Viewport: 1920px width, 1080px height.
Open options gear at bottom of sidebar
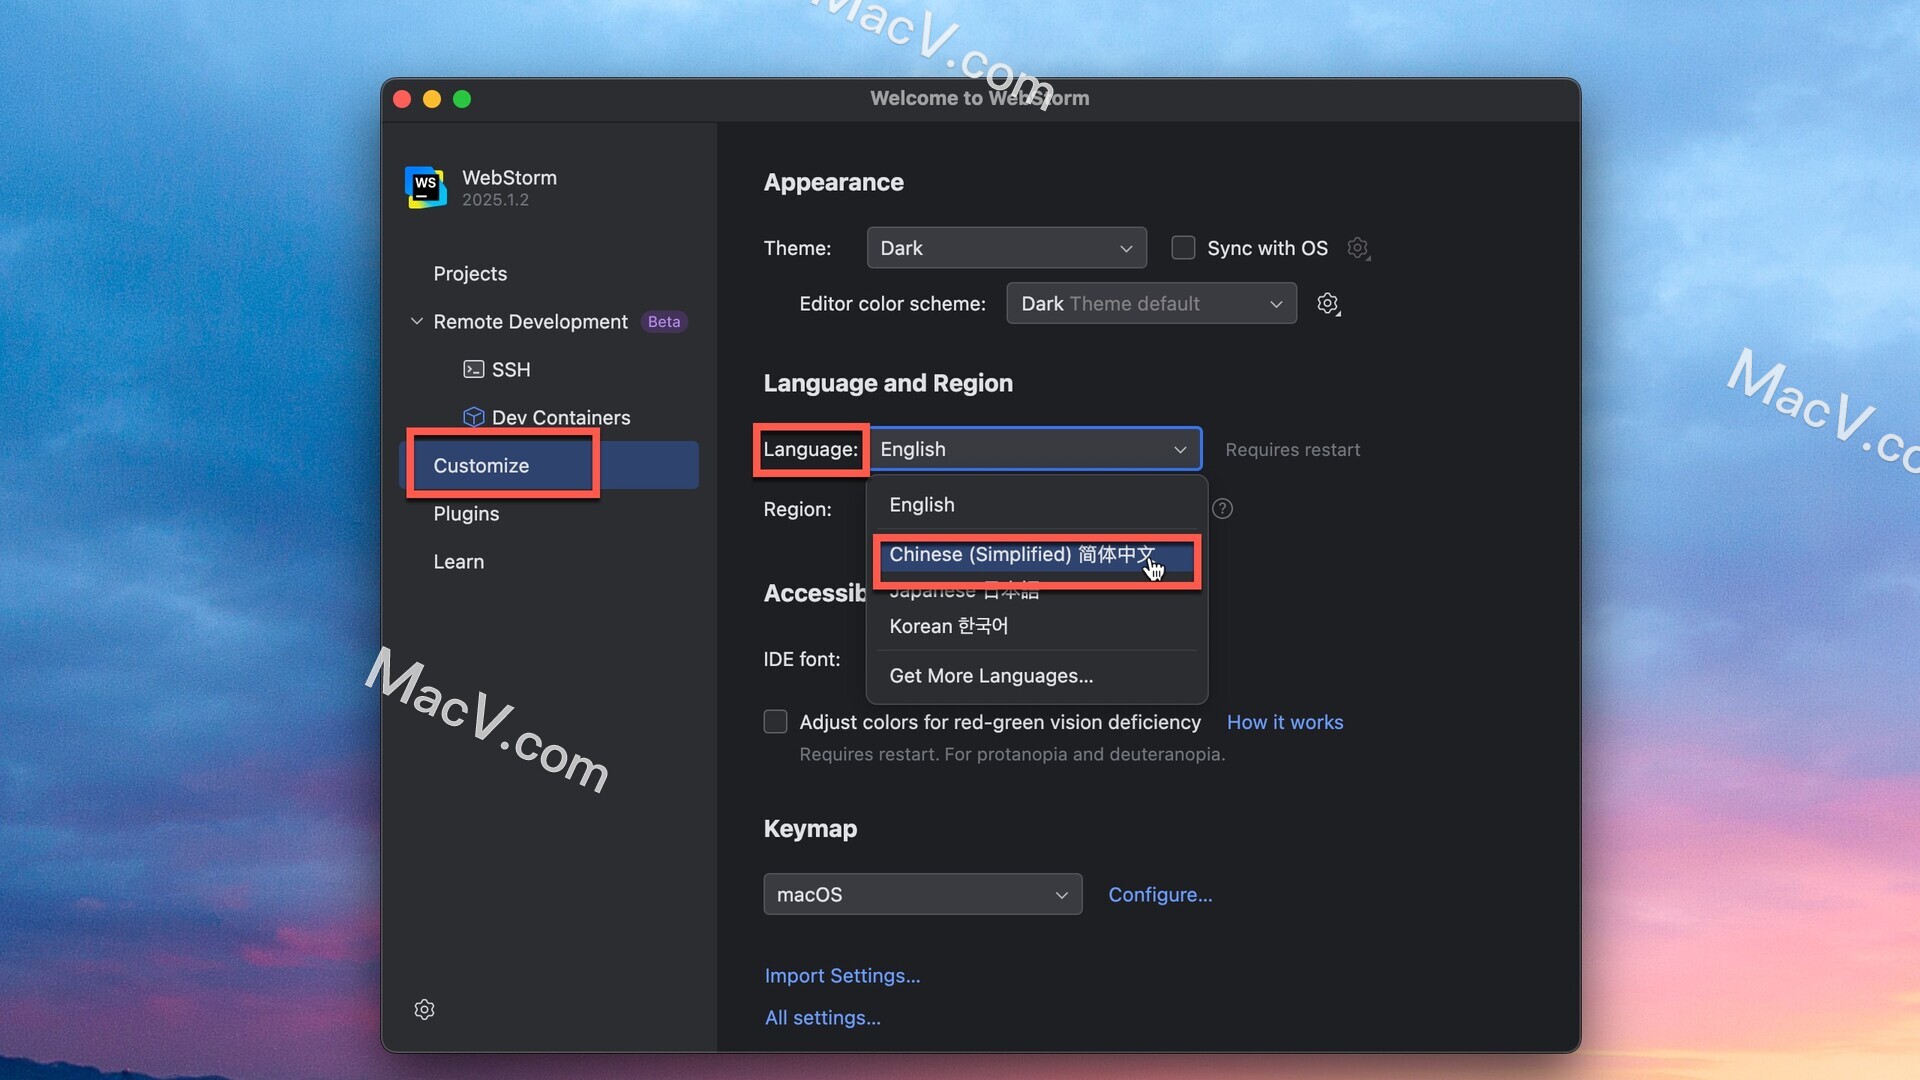[424, 1010]
